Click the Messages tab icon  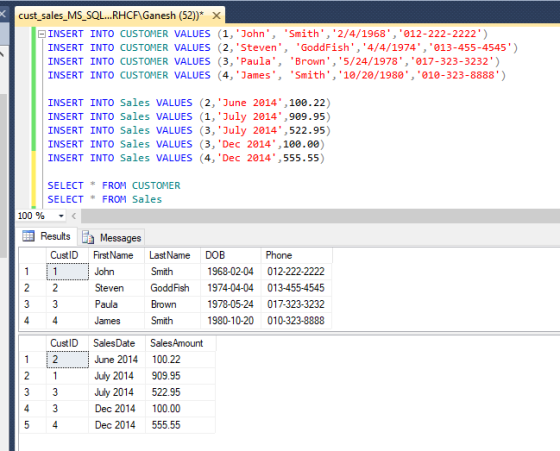88,237
